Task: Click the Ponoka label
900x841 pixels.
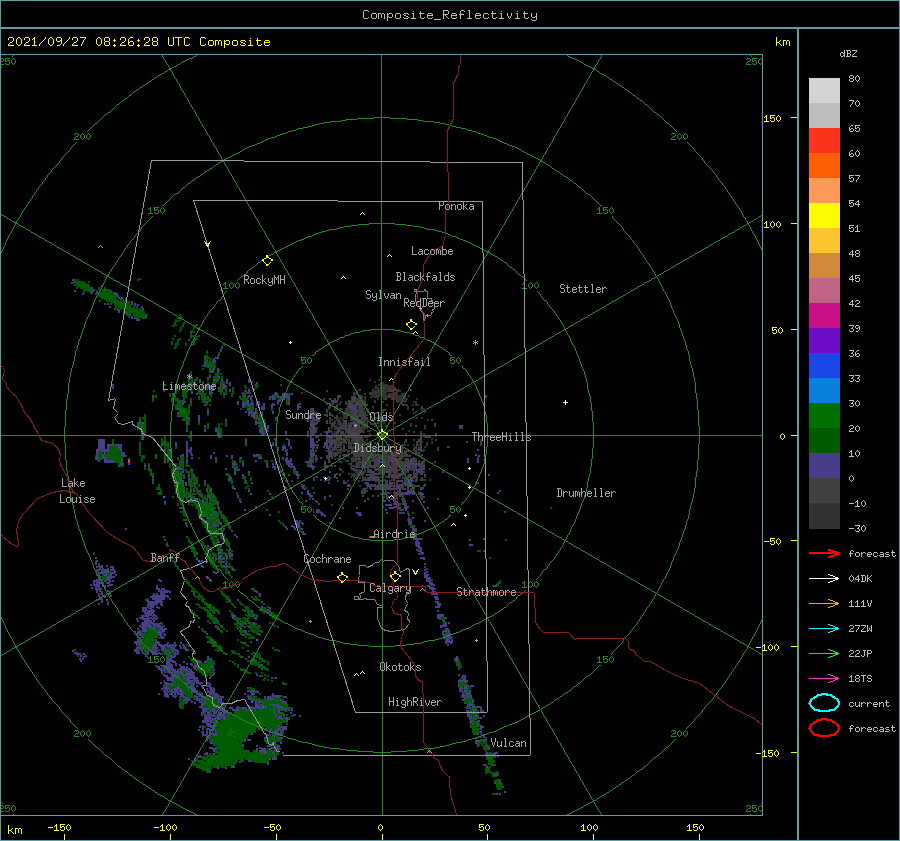Action: (x=456, y=206)
